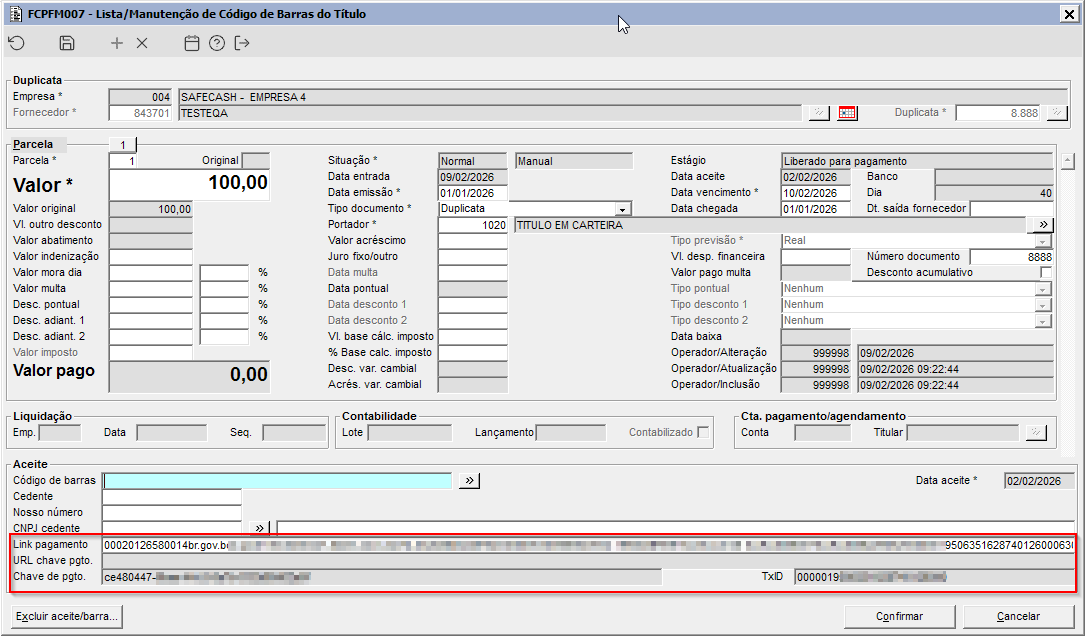Image resolution: width=1085 pixels, height=636 pixels.
Task: Open the calendar toolbar icon
Action: [192, 43]
